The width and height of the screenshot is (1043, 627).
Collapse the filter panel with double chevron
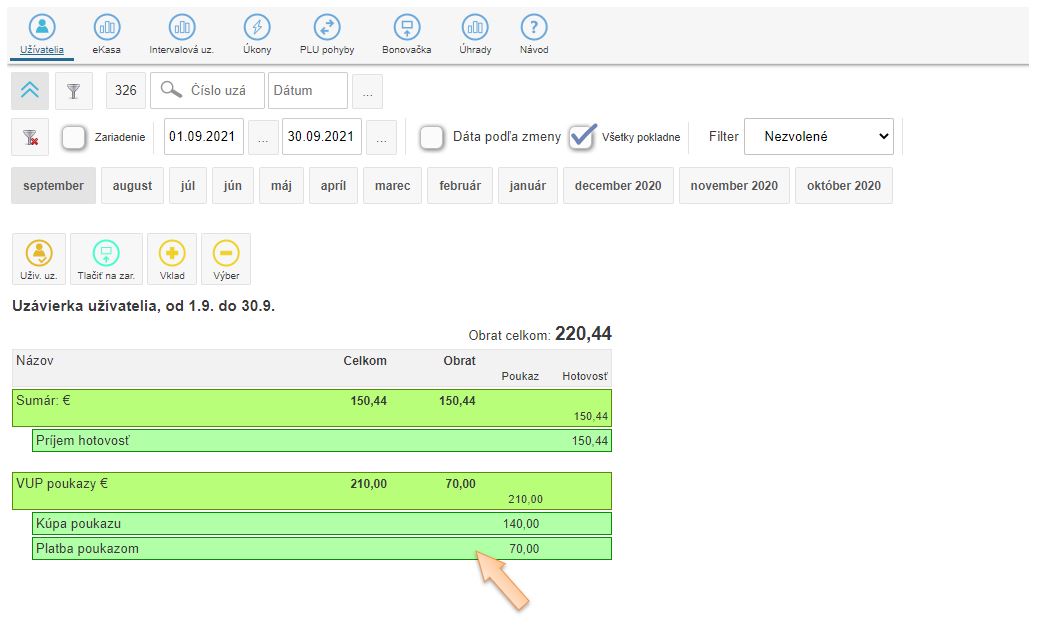[x=30, y=90]
